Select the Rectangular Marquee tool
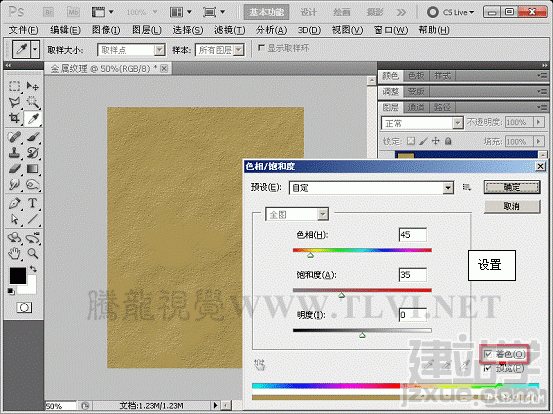The height and width of the screenshot is (414, 553). [14, 86]
